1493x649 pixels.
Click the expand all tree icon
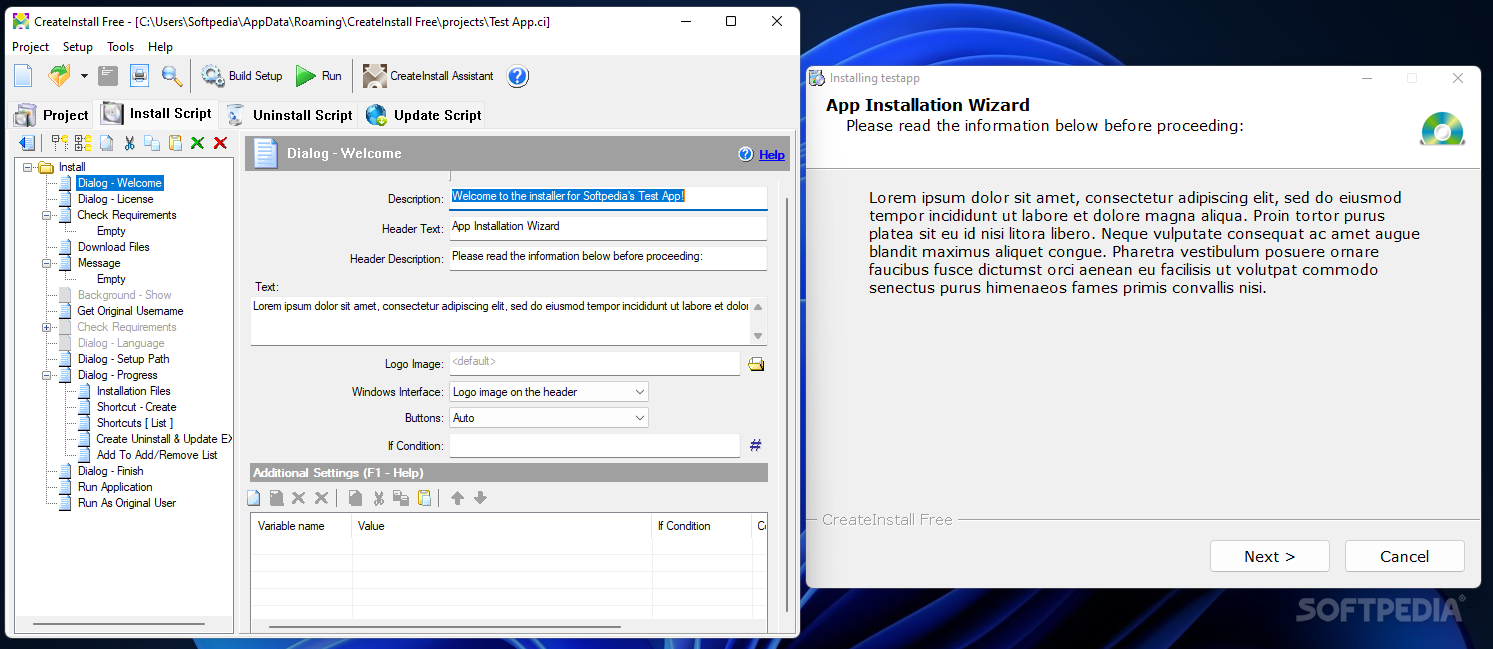click(83, 143)
